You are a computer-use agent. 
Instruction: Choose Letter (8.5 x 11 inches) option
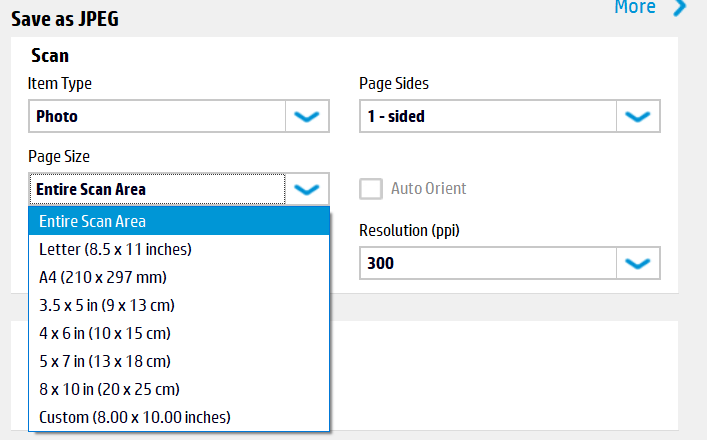(x=179, y=249)
